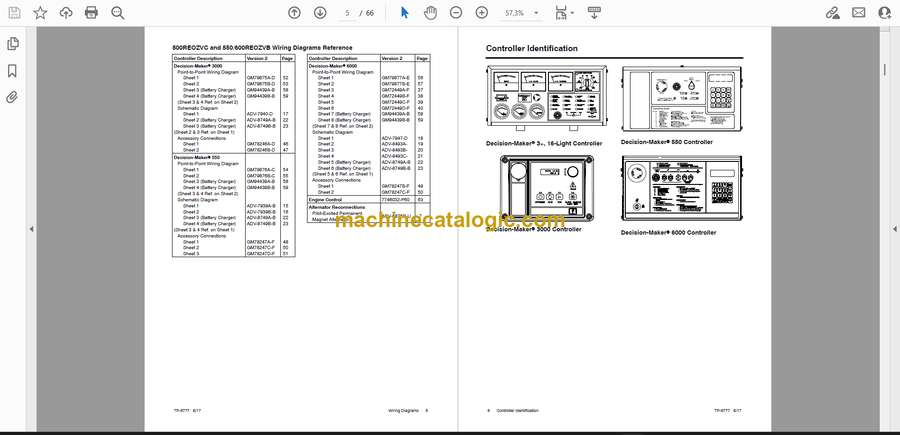The image size is (900, 435).
Task: Click the Engine Control table row
Action: 368,200
